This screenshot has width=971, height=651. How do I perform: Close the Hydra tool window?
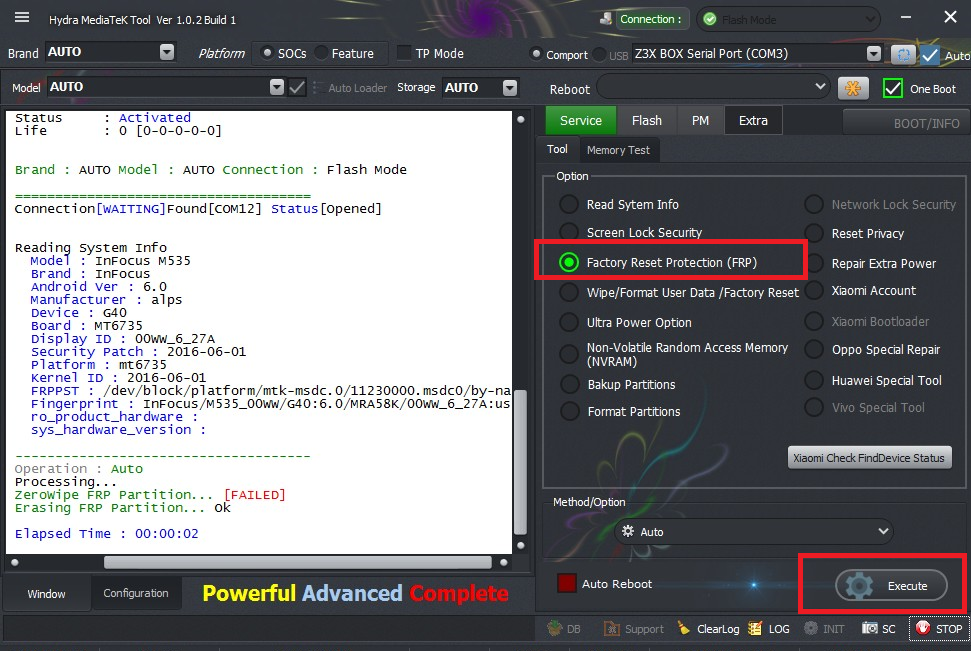pyautogui.click(x=951, y=17)
